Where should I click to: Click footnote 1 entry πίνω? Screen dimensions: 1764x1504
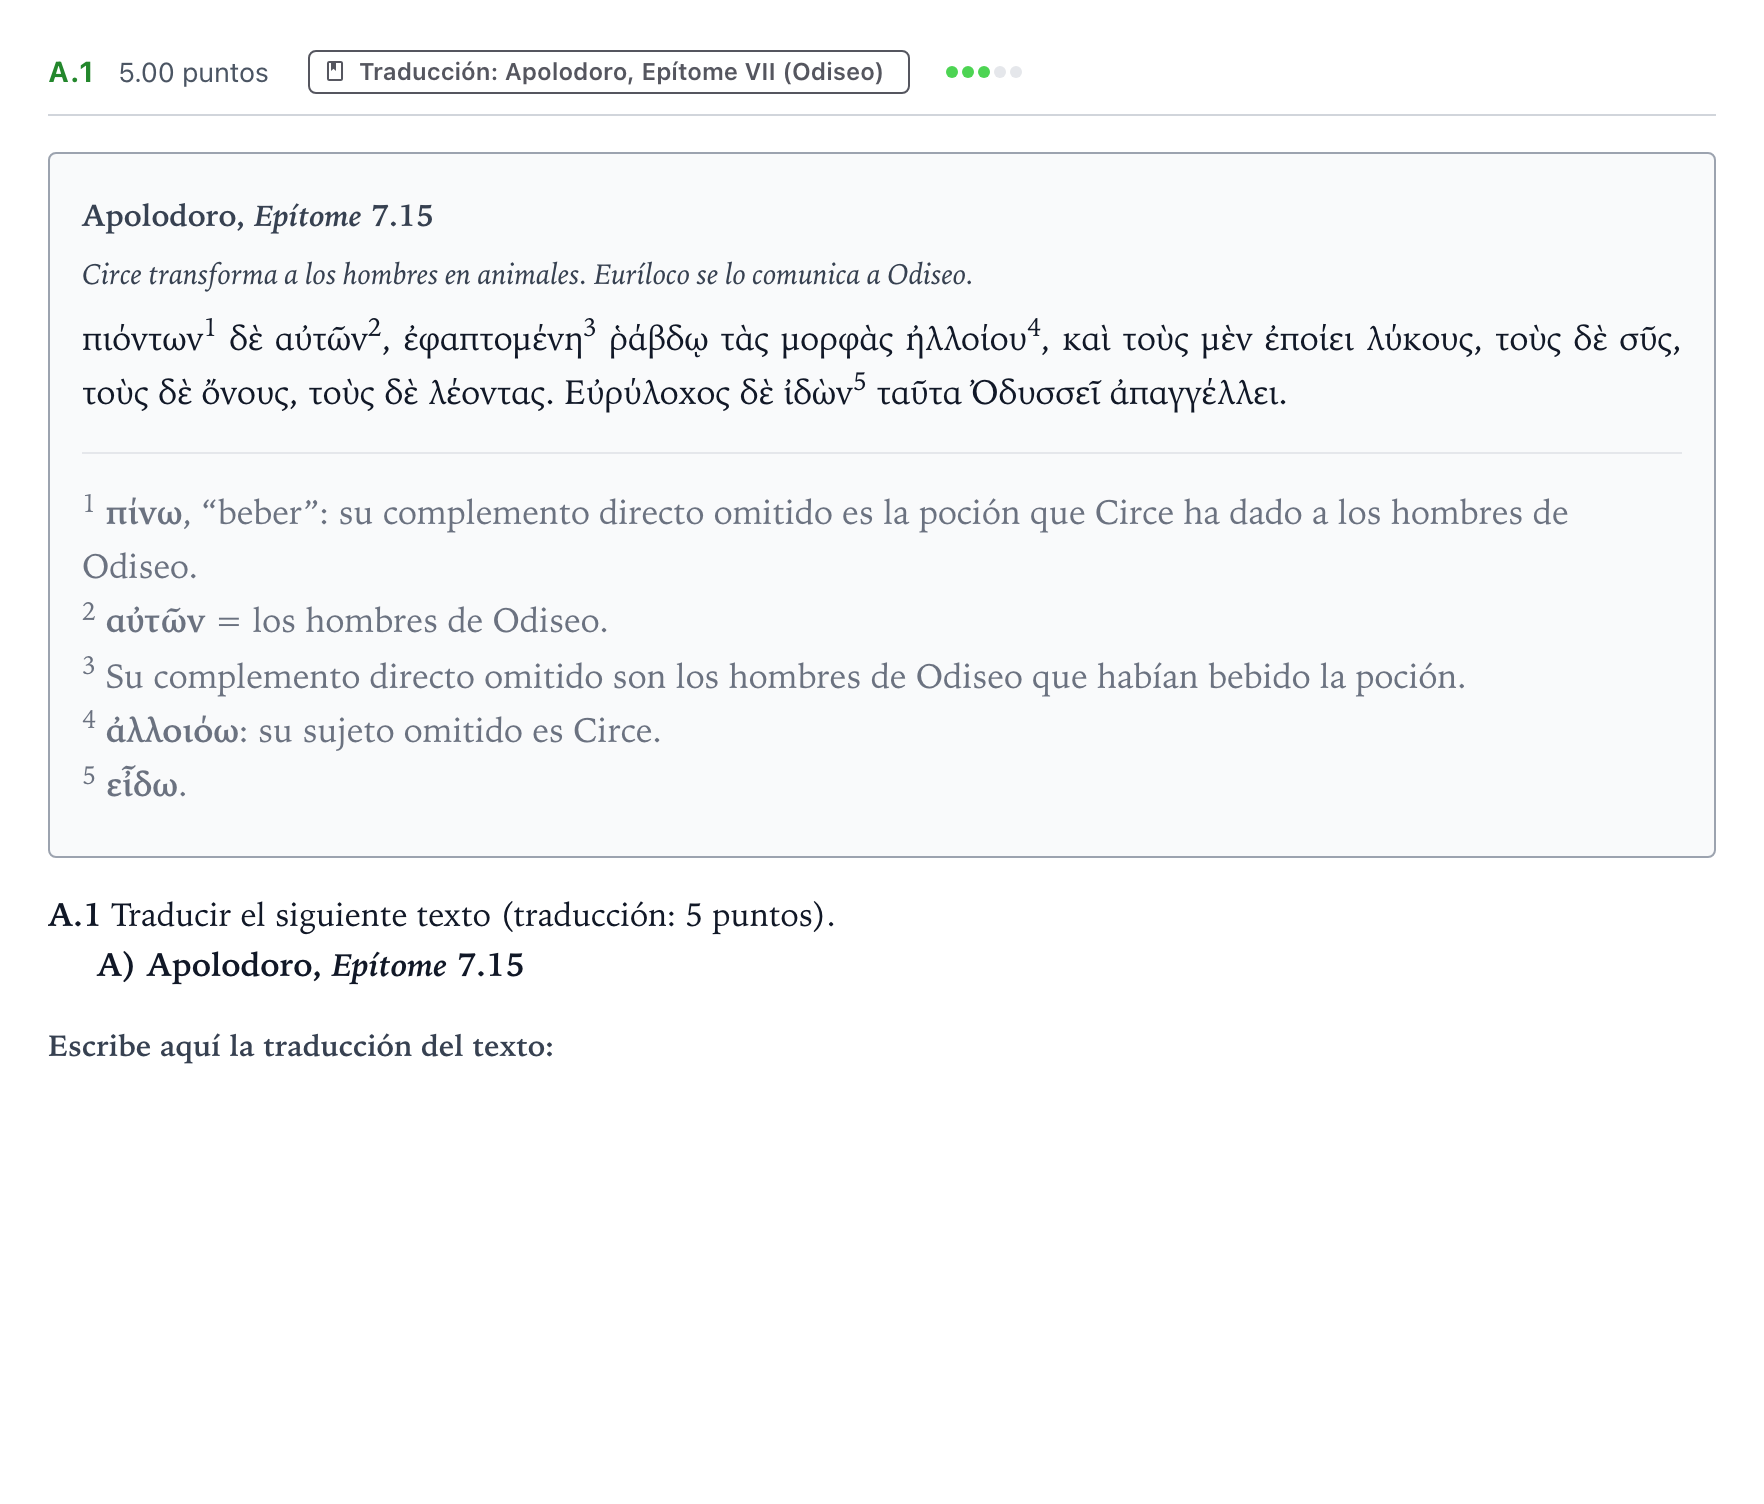pos(825,539)
